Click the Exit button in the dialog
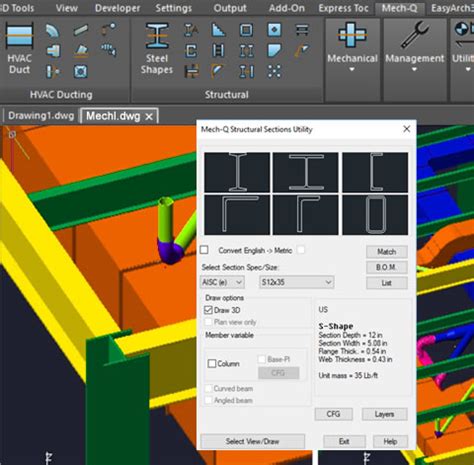The height and width of the screenshot is (465, 474). click(344, 441)
